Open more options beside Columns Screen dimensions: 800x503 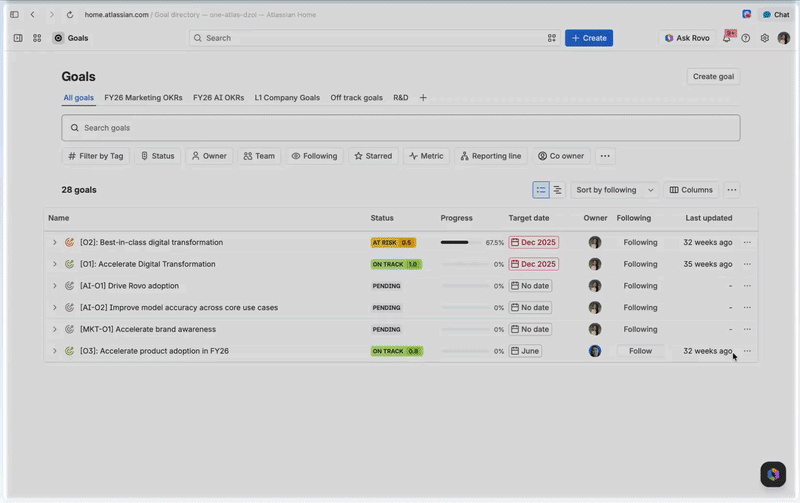tap(732, 190)
